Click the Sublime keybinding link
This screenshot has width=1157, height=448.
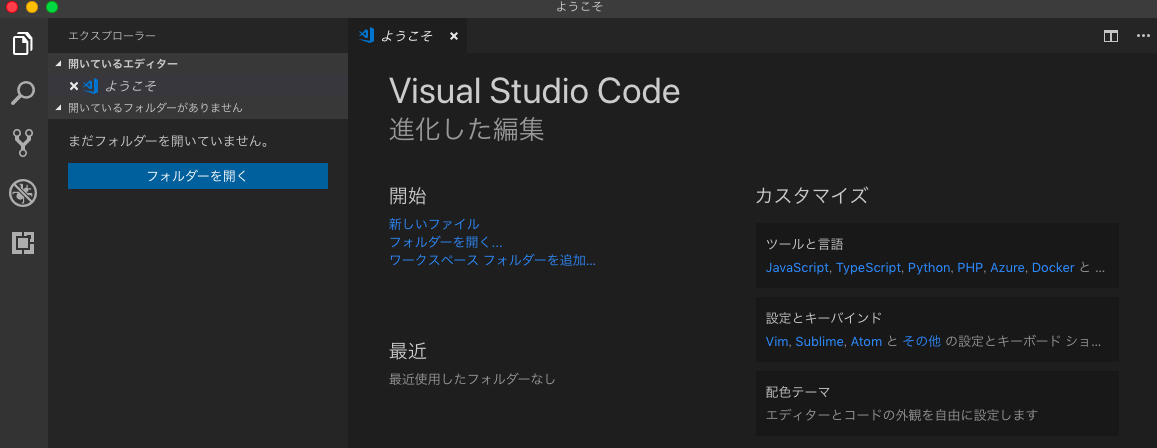[820, 342]
